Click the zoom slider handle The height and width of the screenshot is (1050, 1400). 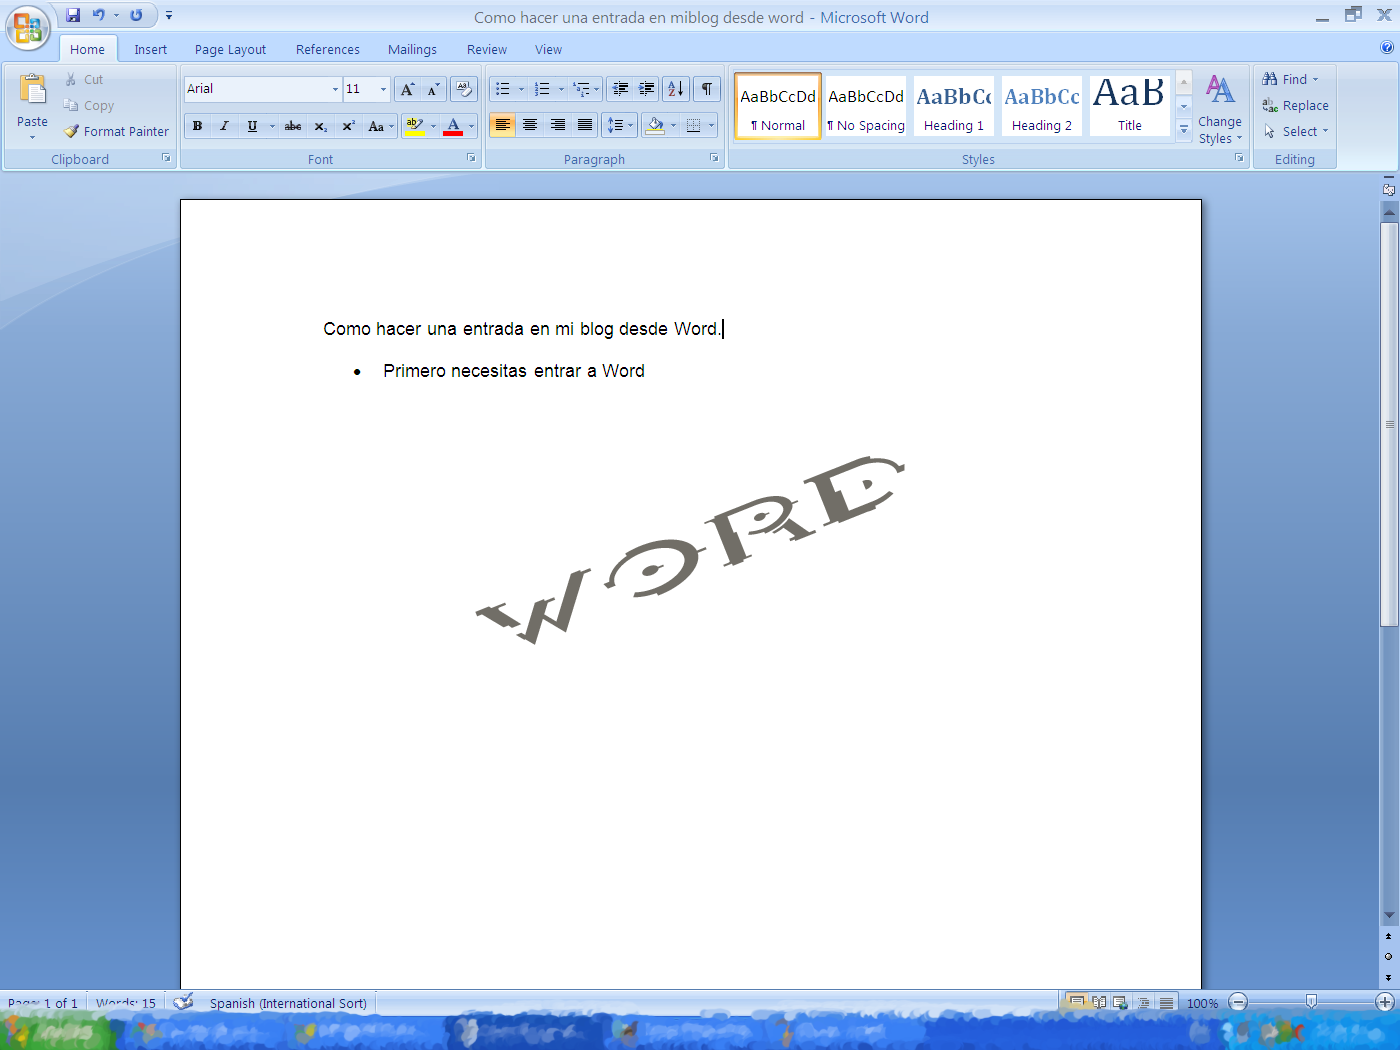1311,1001
